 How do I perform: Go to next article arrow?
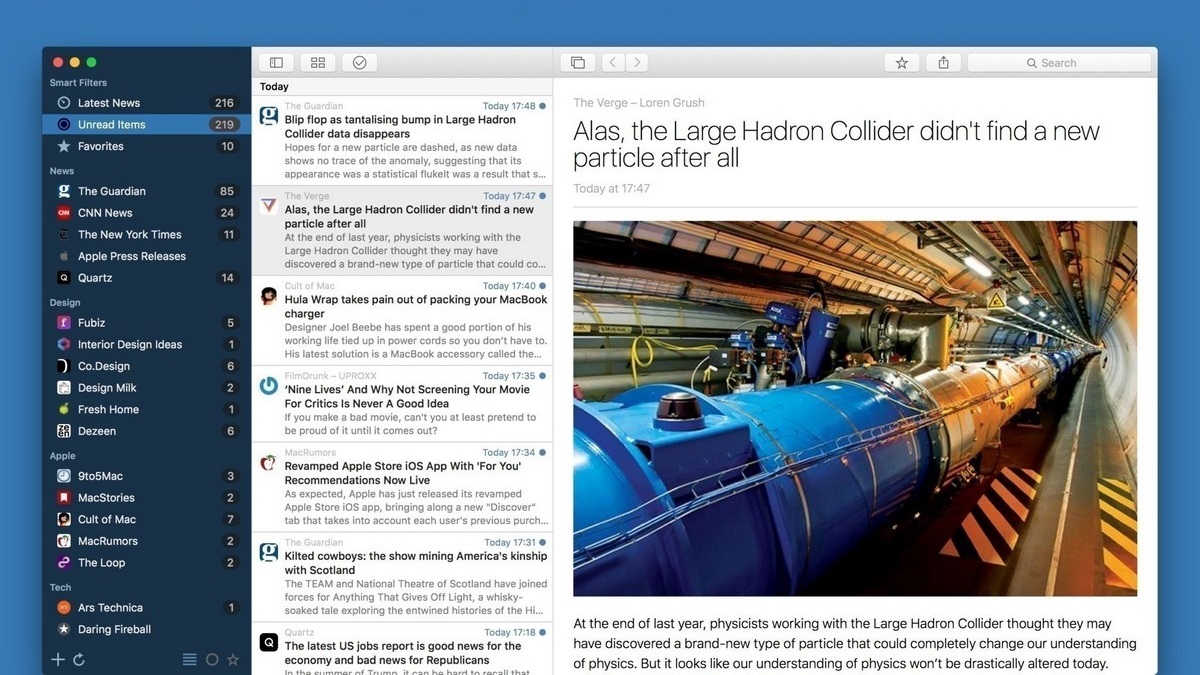pos(637,63)
